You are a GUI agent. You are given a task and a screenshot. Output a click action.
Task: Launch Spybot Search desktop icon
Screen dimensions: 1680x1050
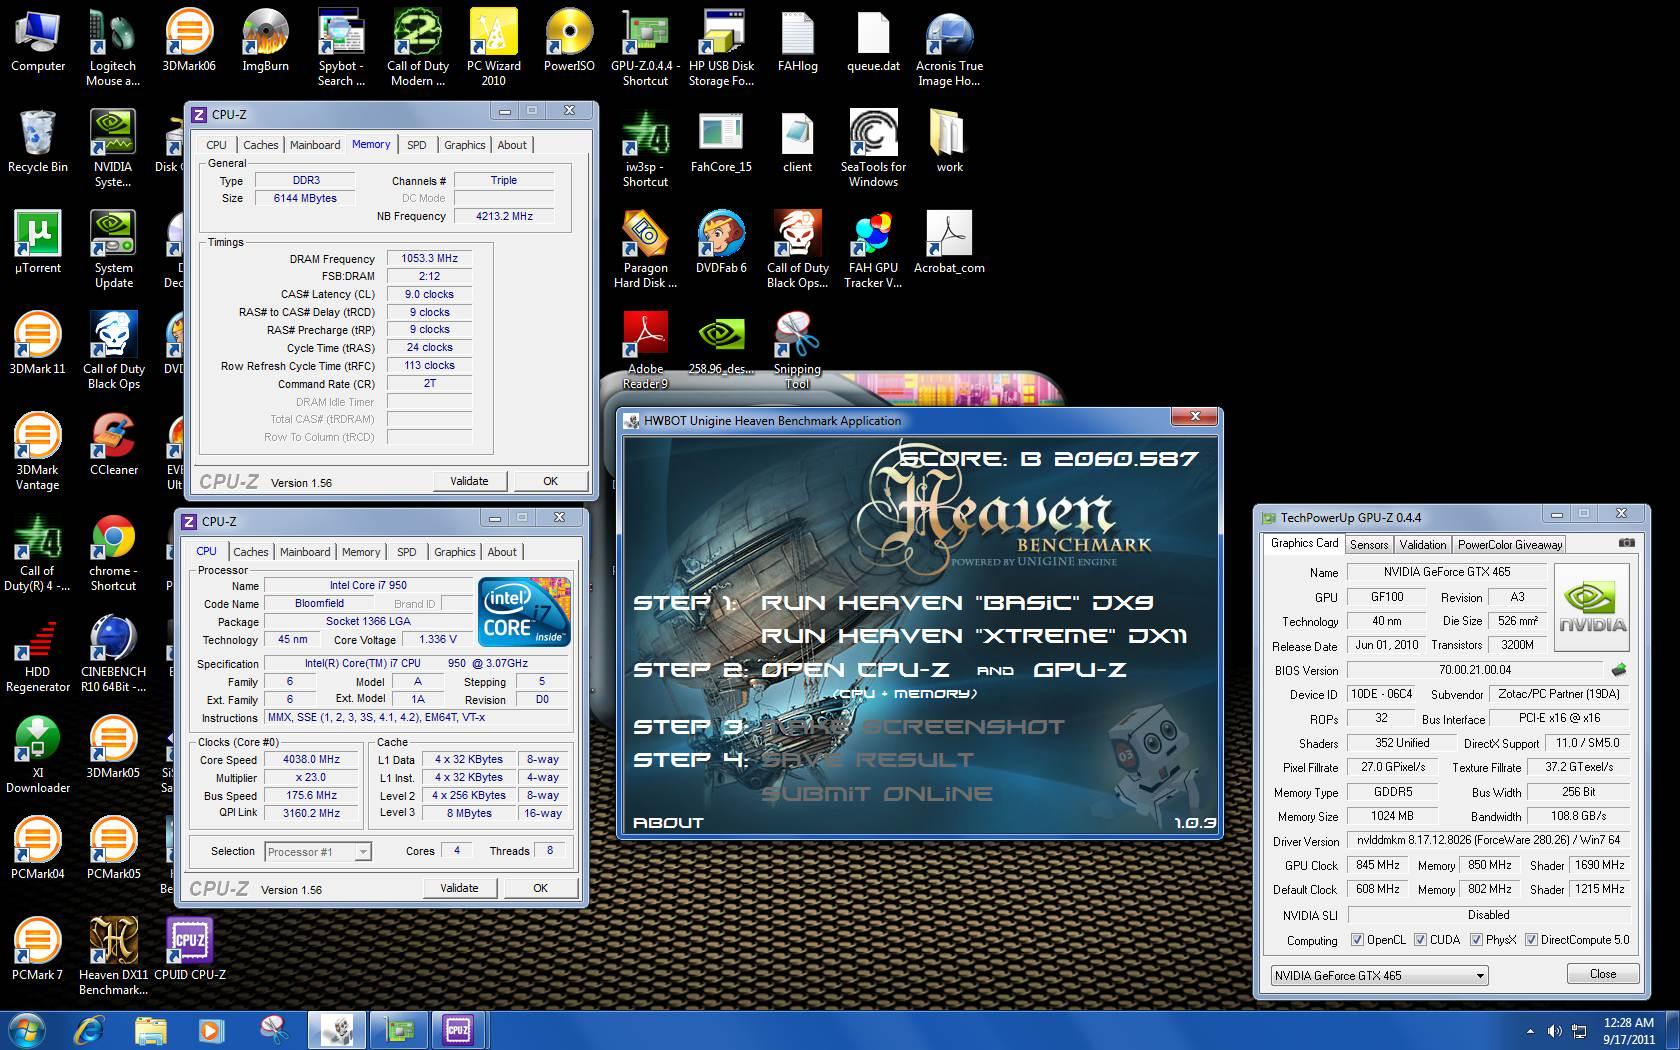341,47
